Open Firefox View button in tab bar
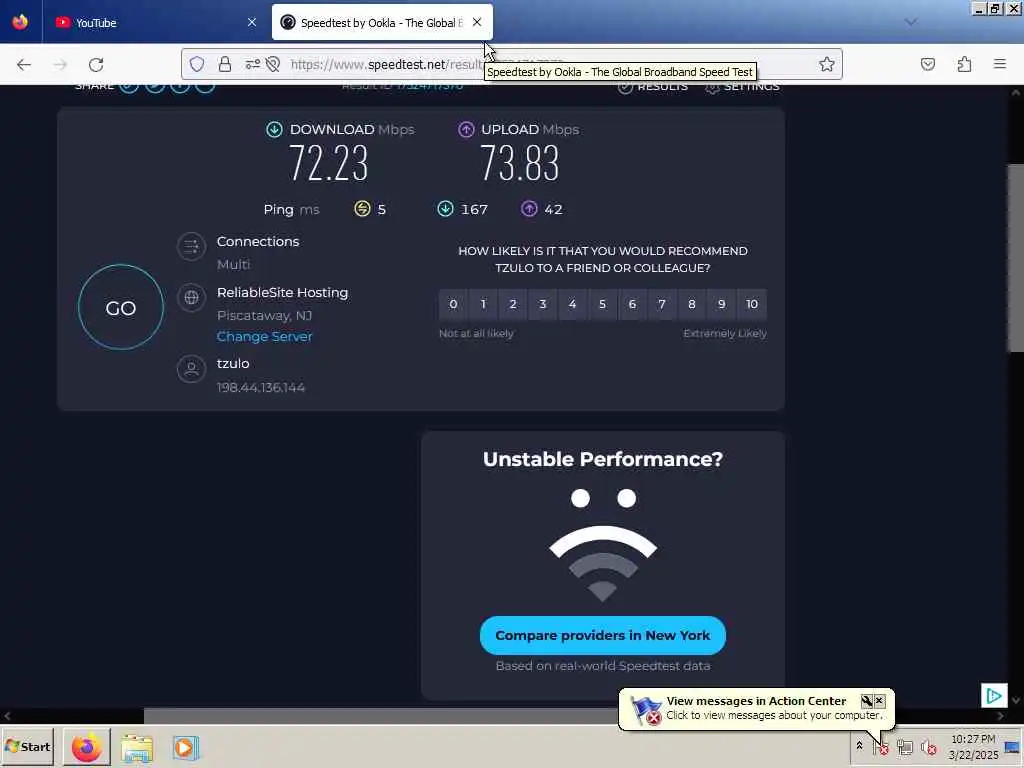Screen dimensions: 1024x768 [x=20, y=22]
